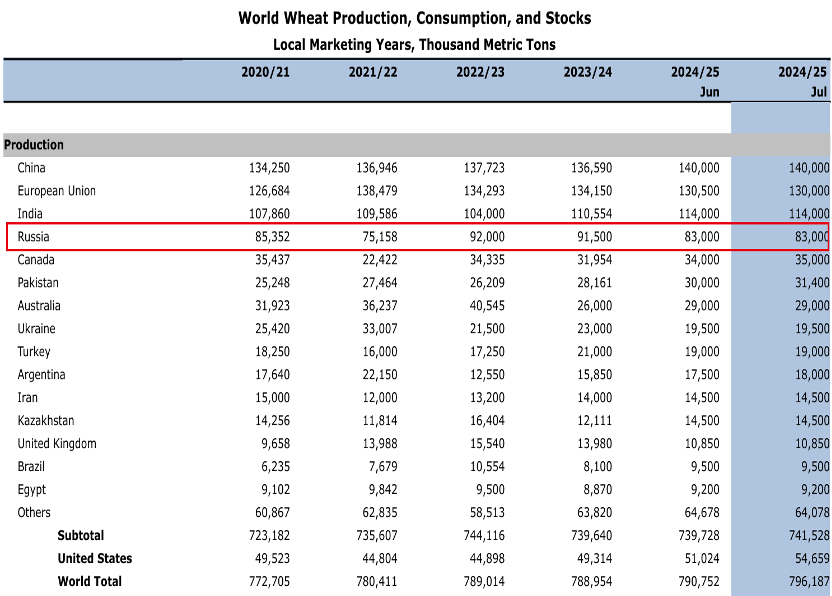The width and height of the screenshot is (832, 596).
Task: Click European Union 2021/22 value 138,479
Action: click(x=377, y=191)
